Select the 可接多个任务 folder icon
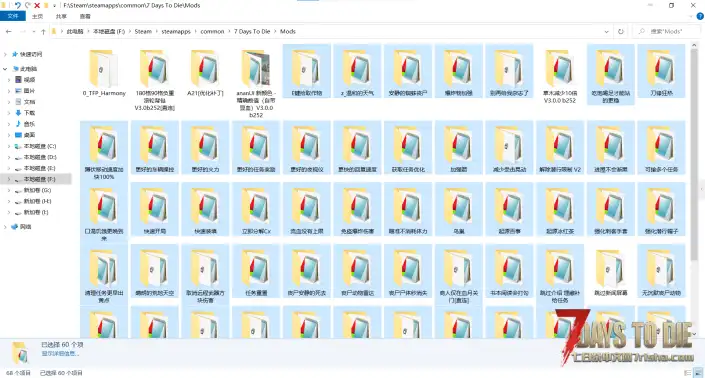The height and width of the screenshot is (378, 705). pyautogui.click(x=661, y=145)
